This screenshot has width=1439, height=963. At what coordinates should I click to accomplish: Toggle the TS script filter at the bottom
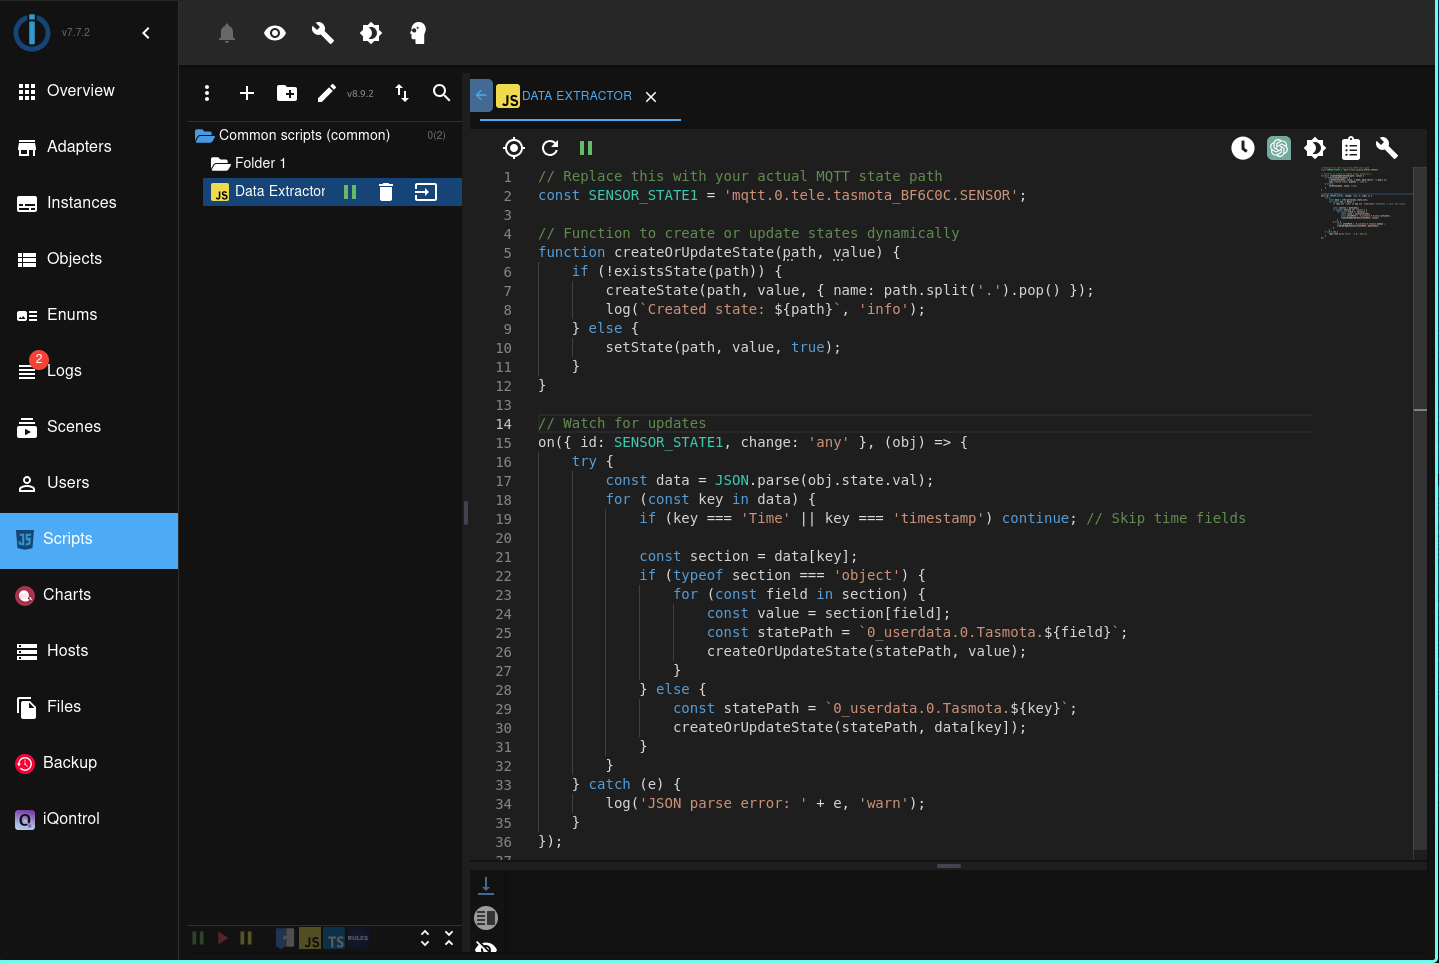[336, 938]
